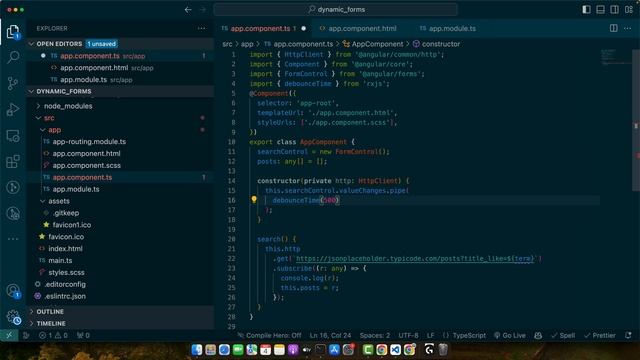640x360 pixels.
Task: Open the Source Control view
Action: click(x=13, y=83)
